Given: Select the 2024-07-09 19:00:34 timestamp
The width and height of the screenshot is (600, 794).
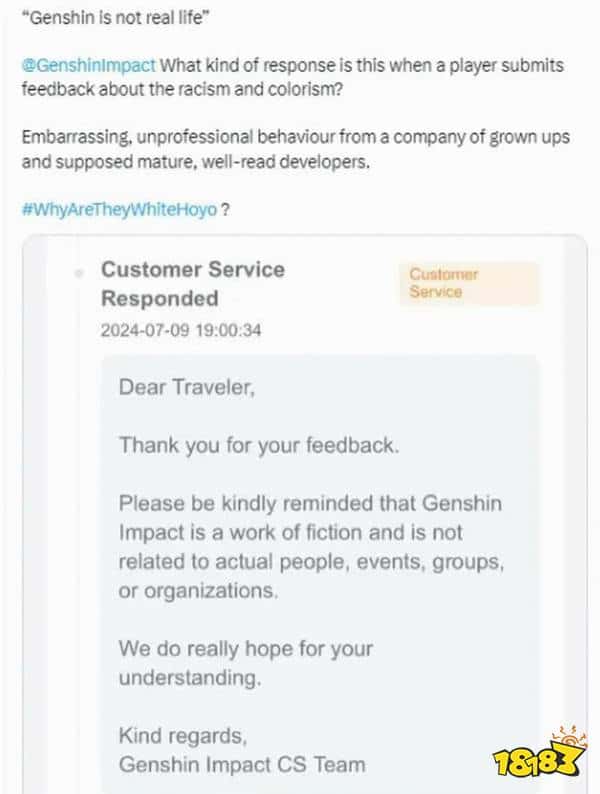Looking at the screenshot, I should (181, 330).
